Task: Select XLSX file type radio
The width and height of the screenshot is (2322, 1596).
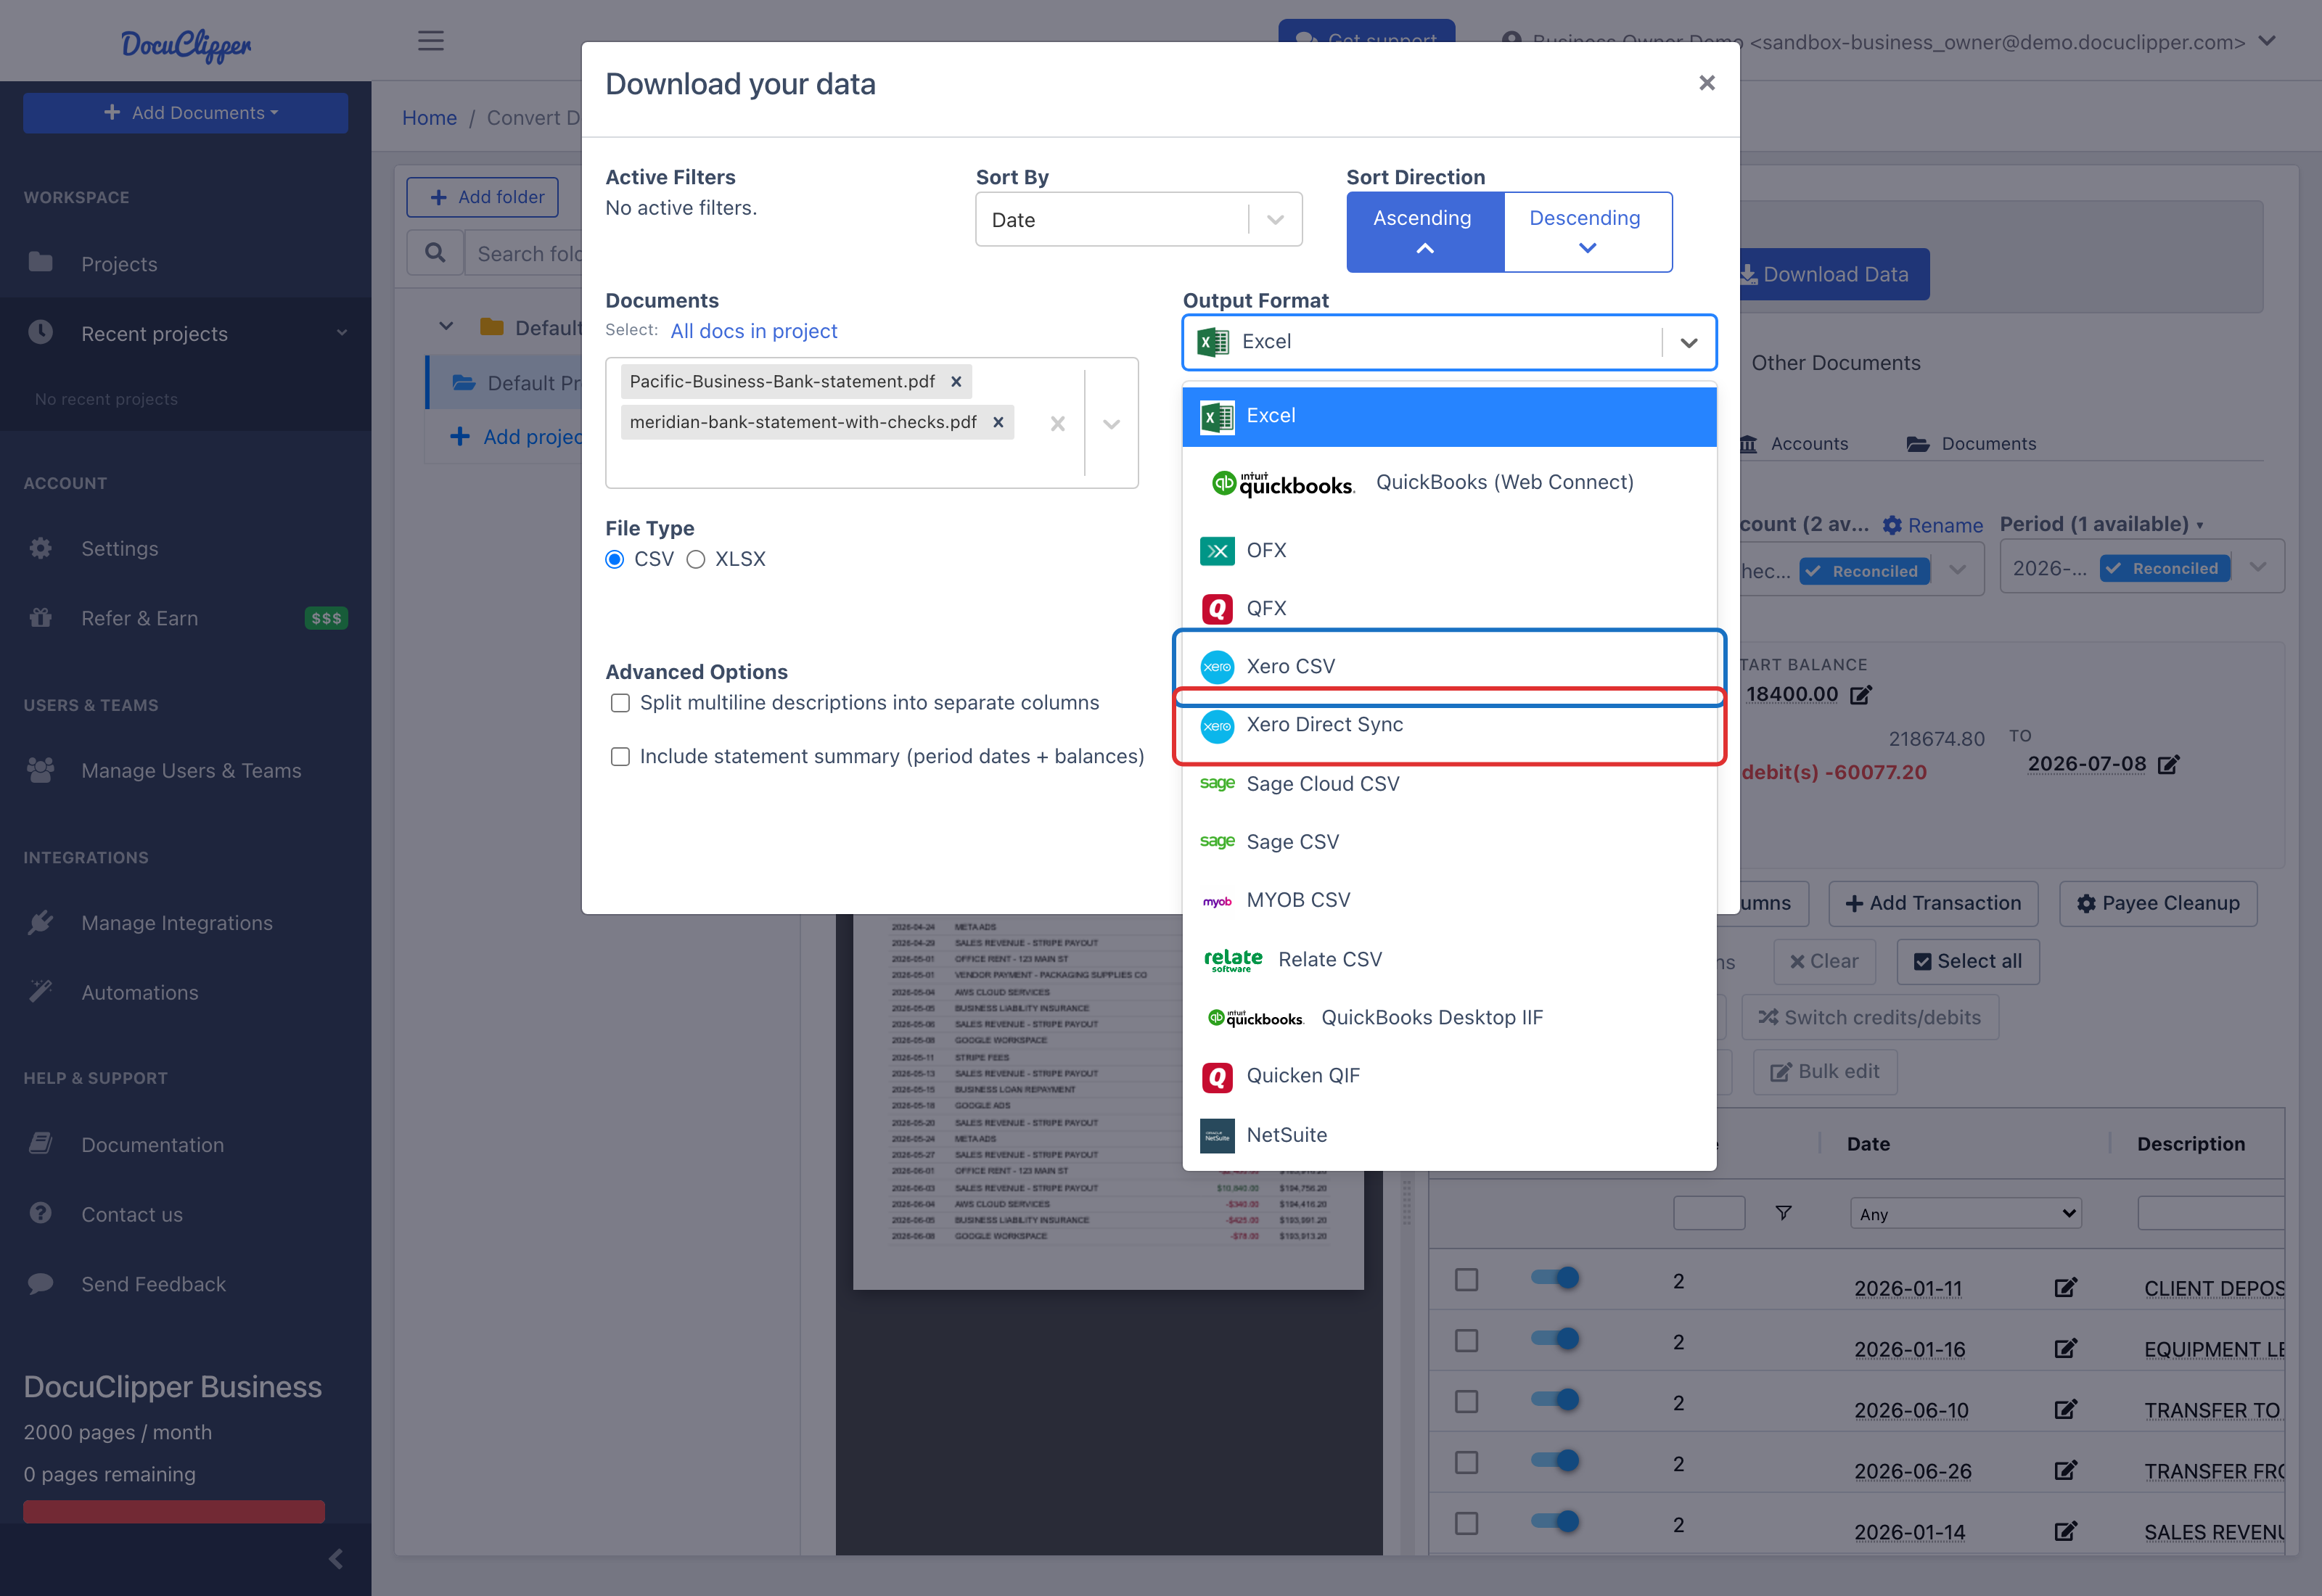Action: point(695,559)
